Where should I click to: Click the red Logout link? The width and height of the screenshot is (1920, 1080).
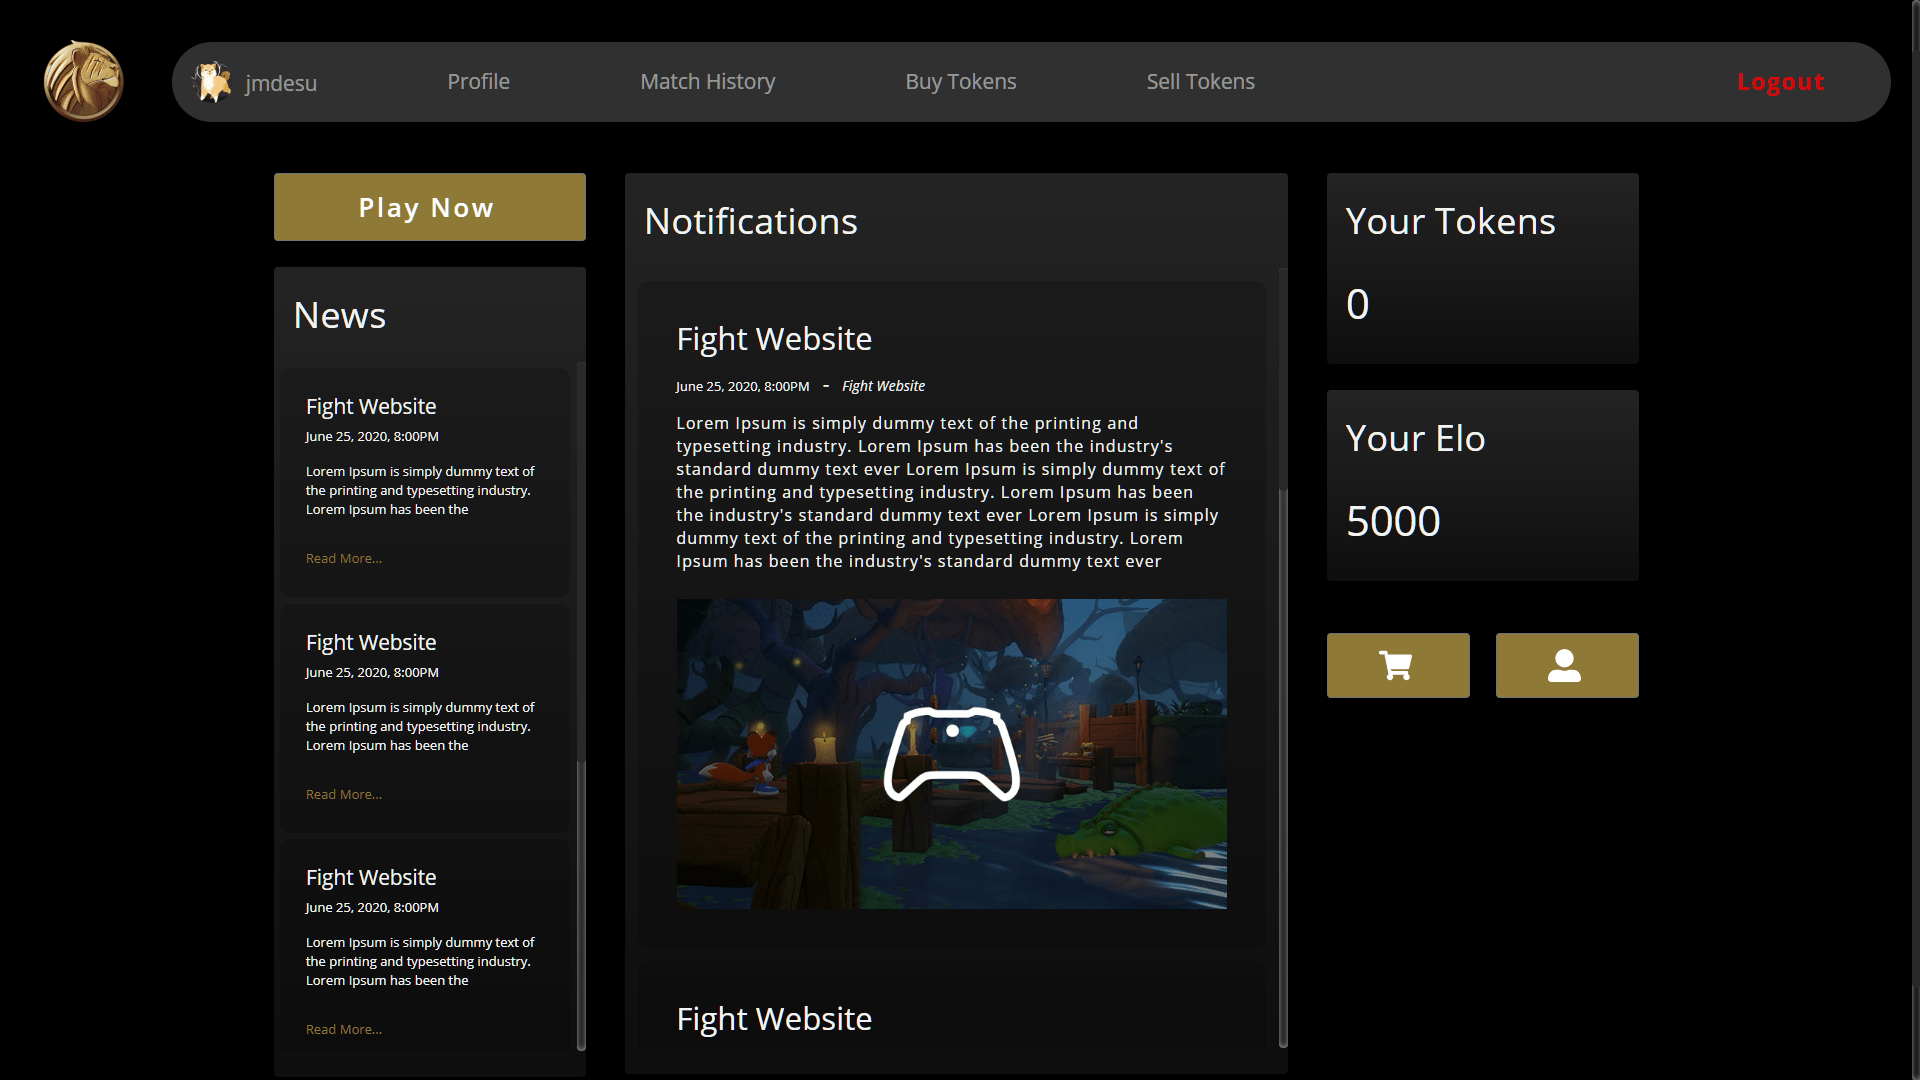coord(1780,82)
